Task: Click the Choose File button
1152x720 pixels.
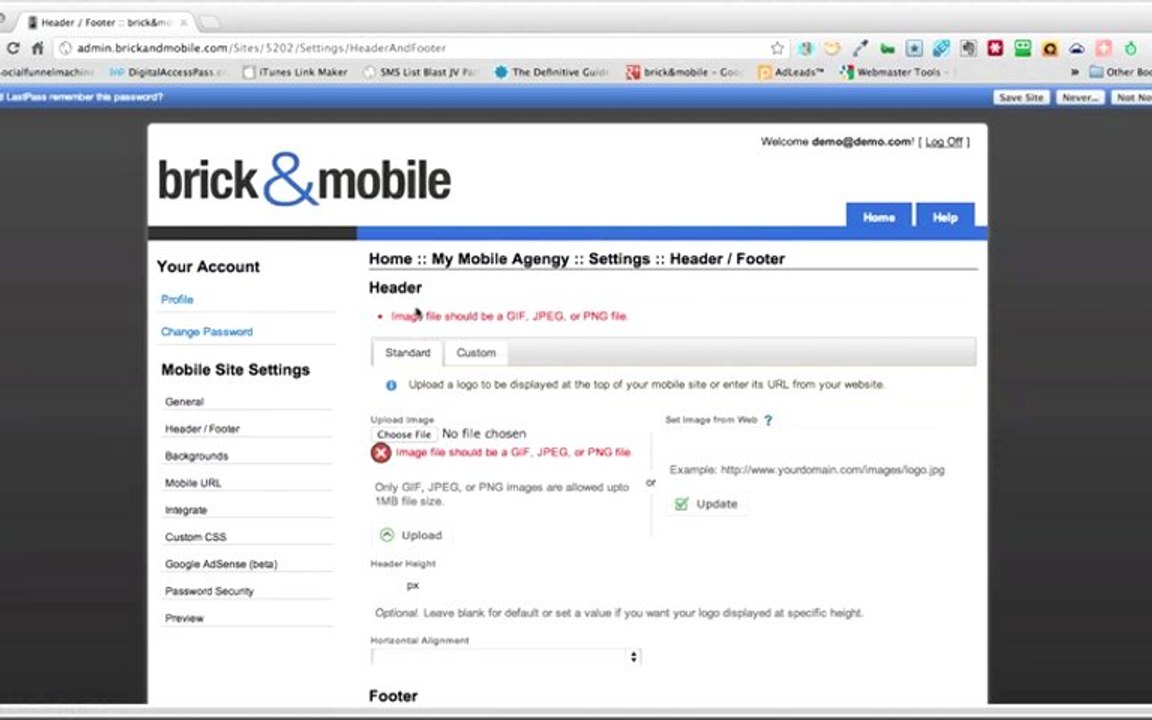Action: (404, 434)
